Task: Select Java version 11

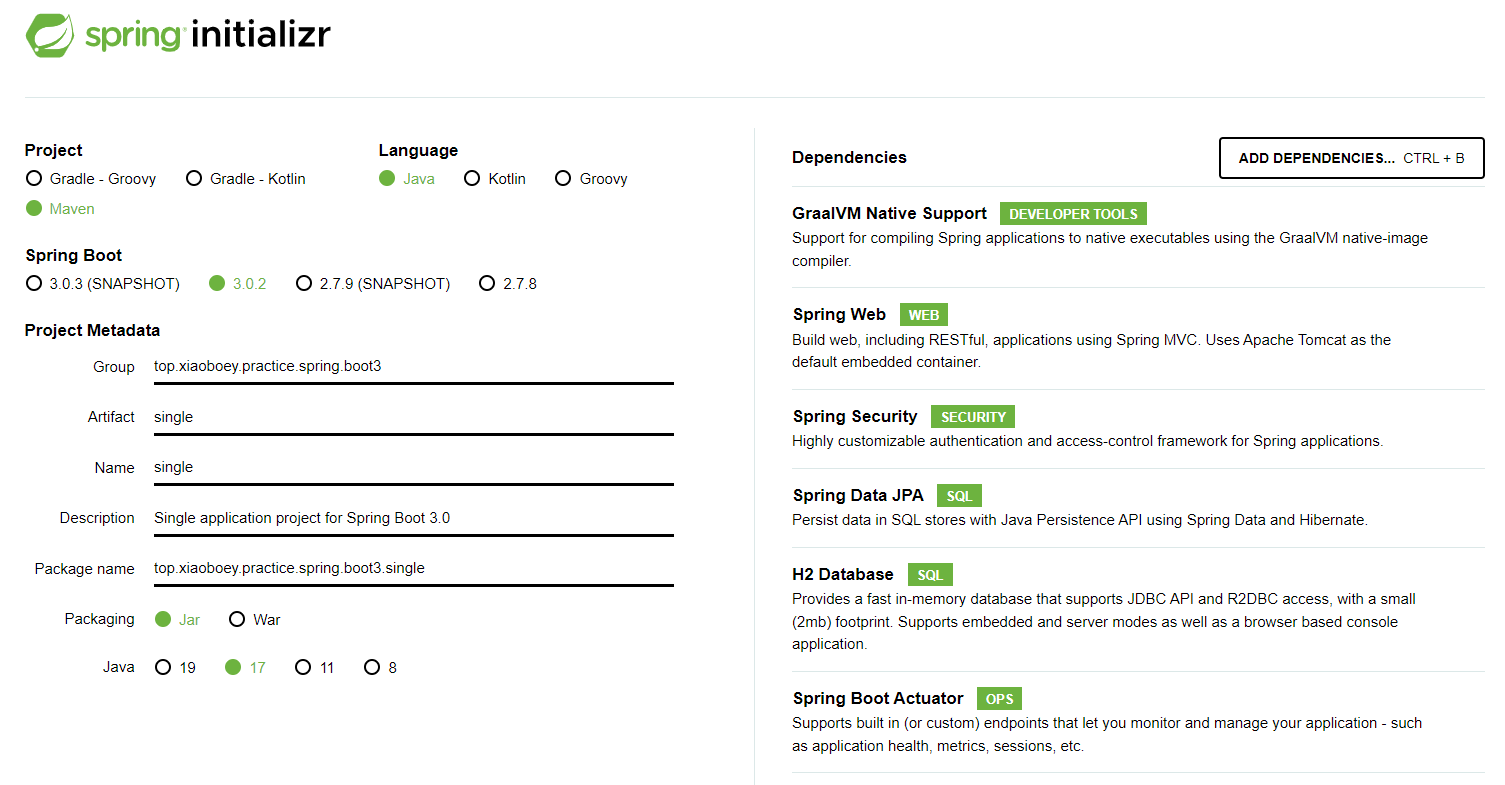Action: (x=303, y=668)
